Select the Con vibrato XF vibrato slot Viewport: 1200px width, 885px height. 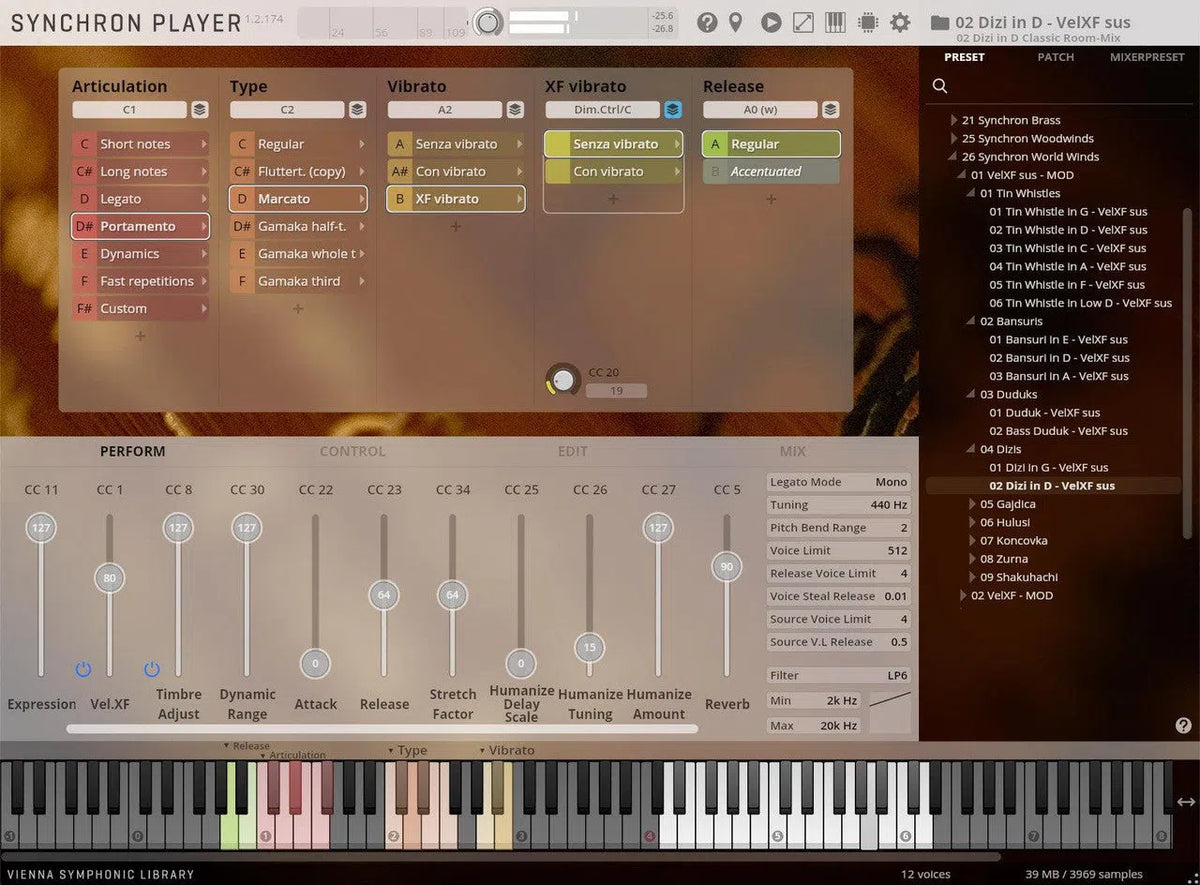613,172
